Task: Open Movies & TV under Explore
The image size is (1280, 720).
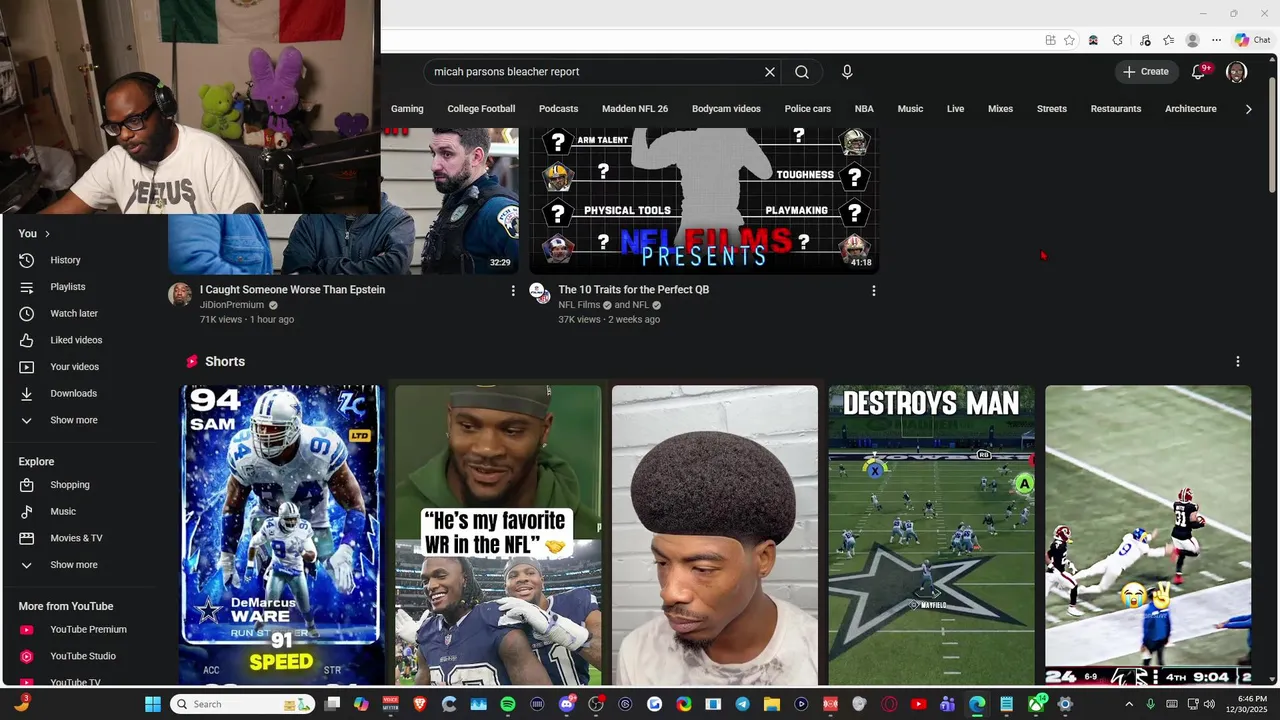Action: point(78,538)
